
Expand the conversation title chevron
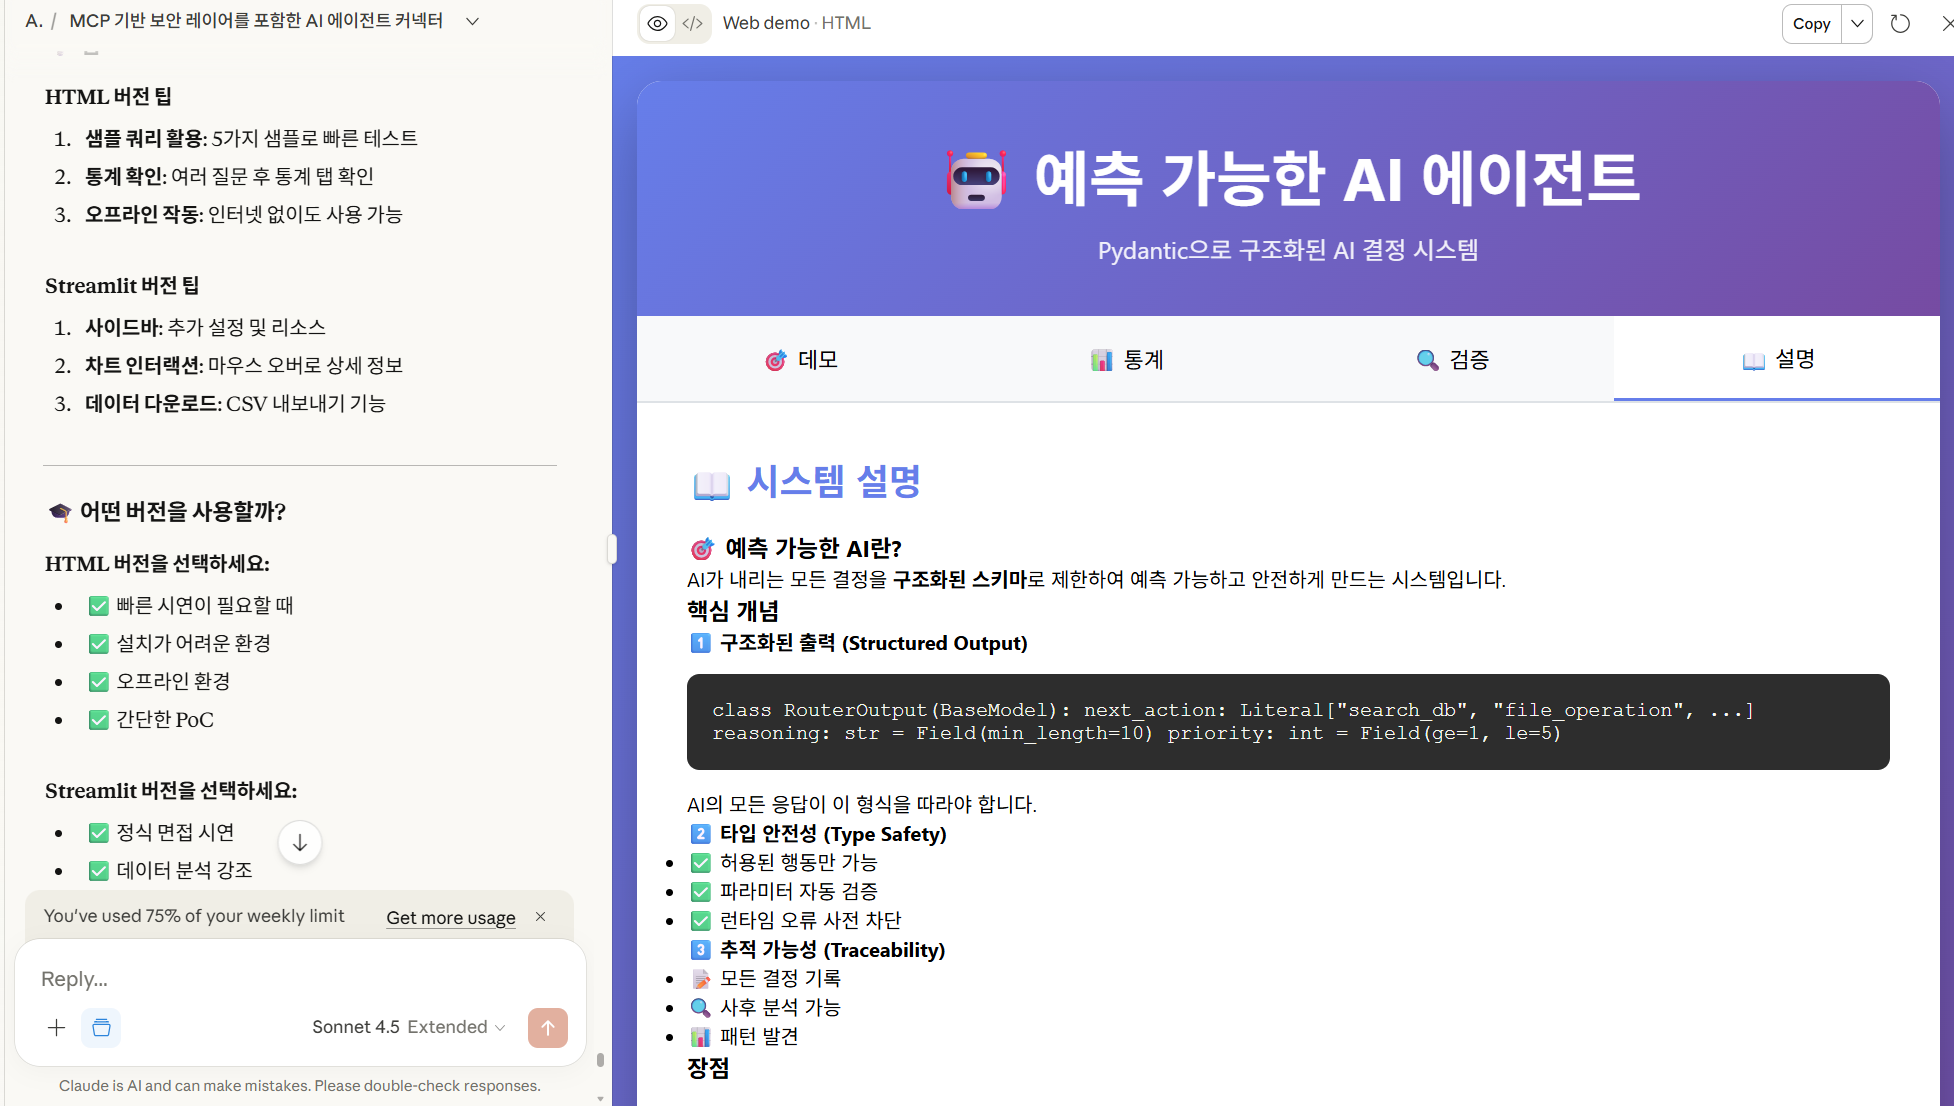[x=473, y=21]
